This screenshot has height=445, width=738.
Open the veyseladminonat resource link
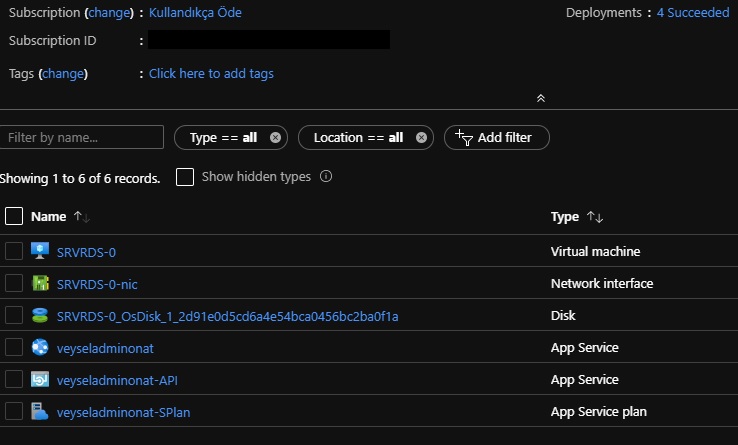click(x=105, y=348)
